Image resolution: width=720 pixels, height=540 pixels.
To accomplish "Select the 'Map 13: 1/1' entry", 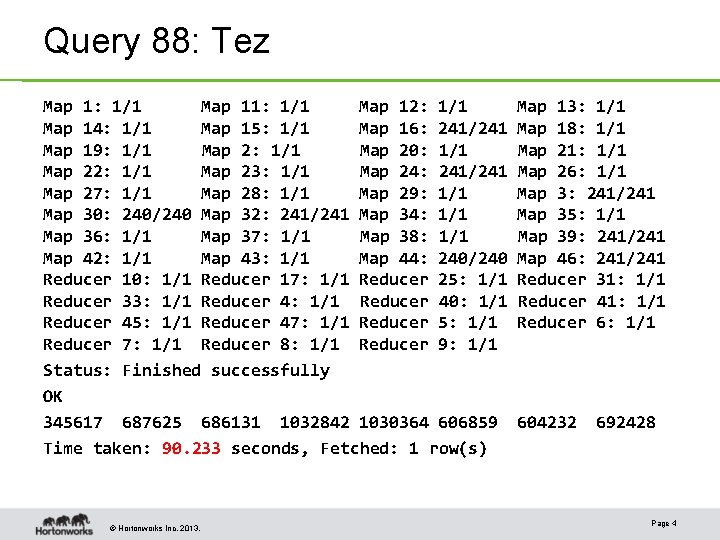I will [x=571, y=107].
